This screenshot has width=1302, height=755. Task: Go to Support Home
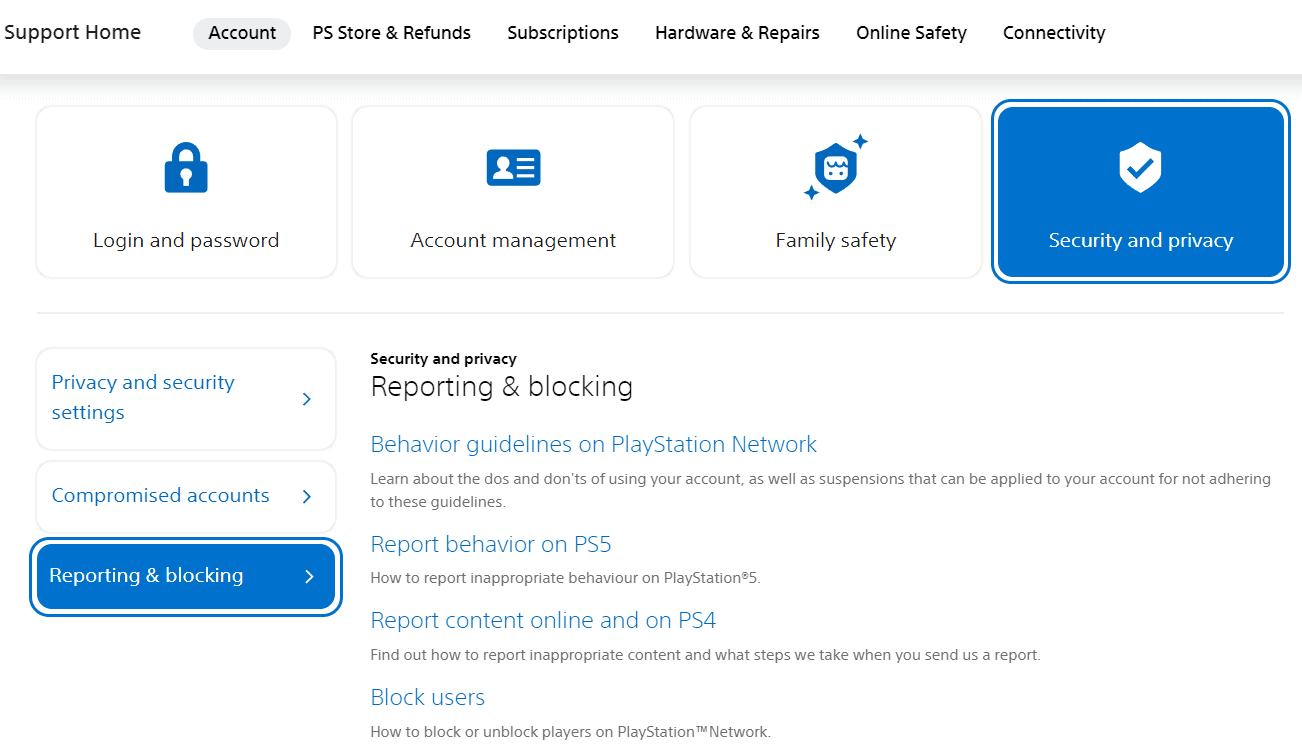[72, 32]
